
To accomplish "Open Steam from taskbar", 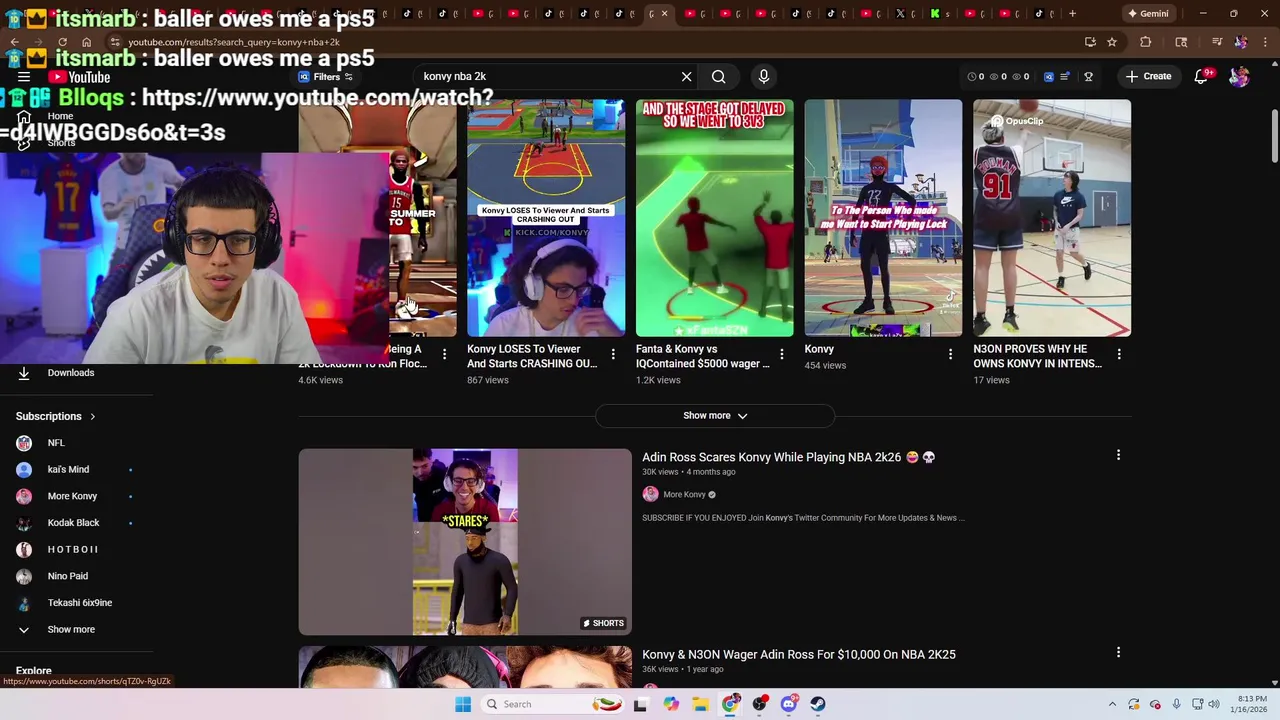I will point(818,704).
